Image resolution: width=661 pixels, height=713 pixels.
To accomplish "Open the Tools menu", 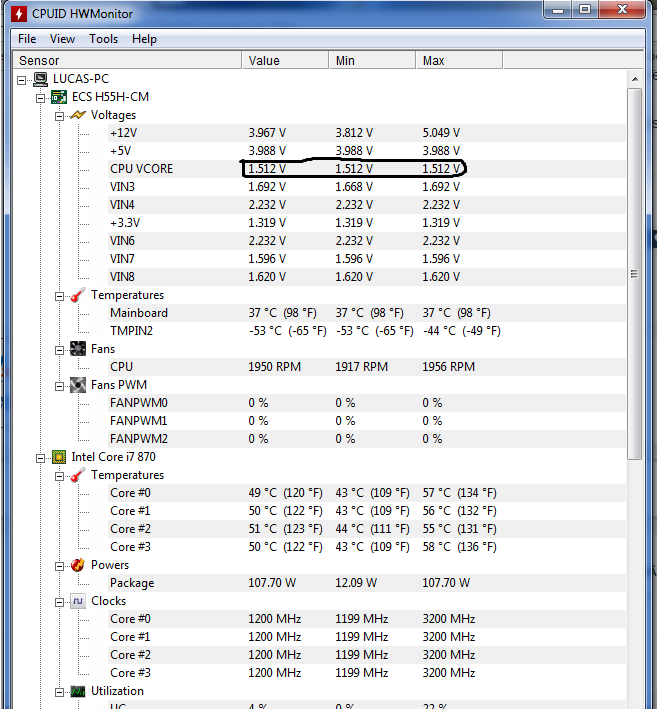I will point(103,39).
